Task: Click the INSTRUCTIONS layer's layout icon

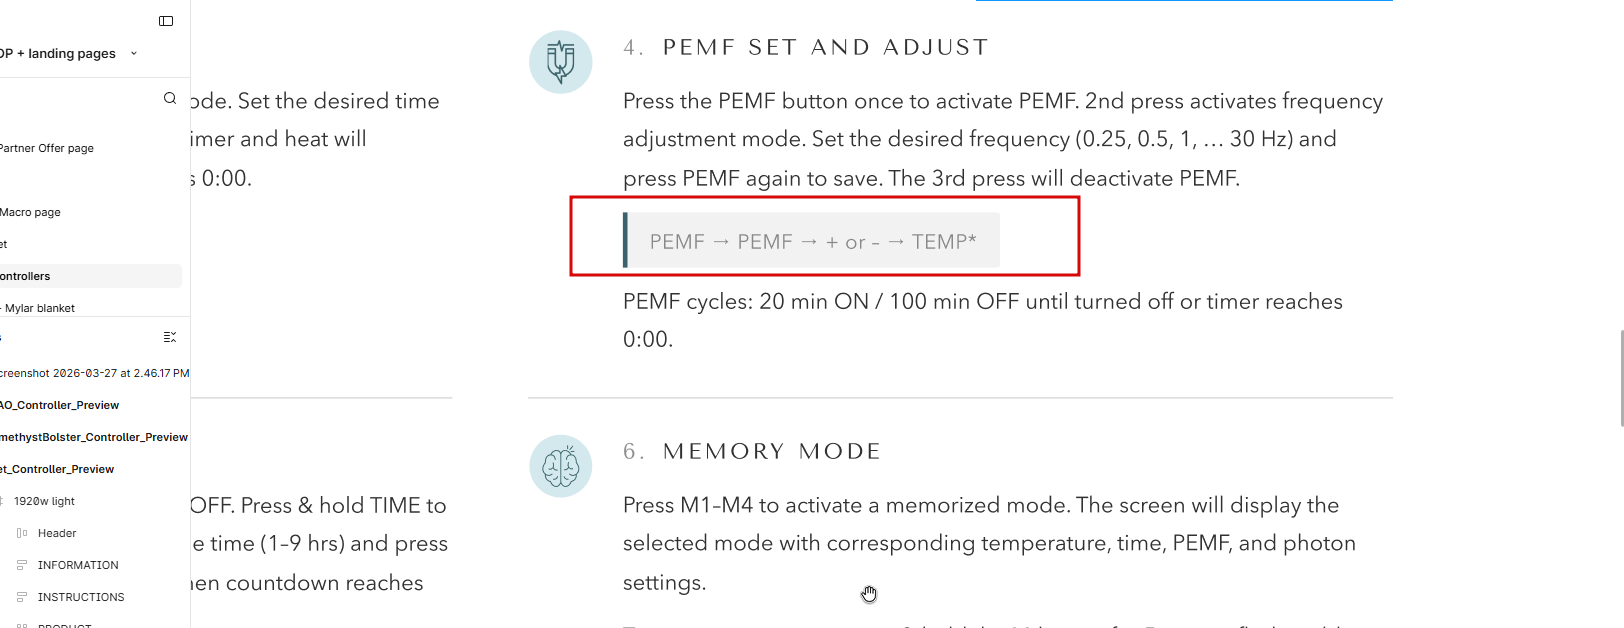Action: point(22,597)
